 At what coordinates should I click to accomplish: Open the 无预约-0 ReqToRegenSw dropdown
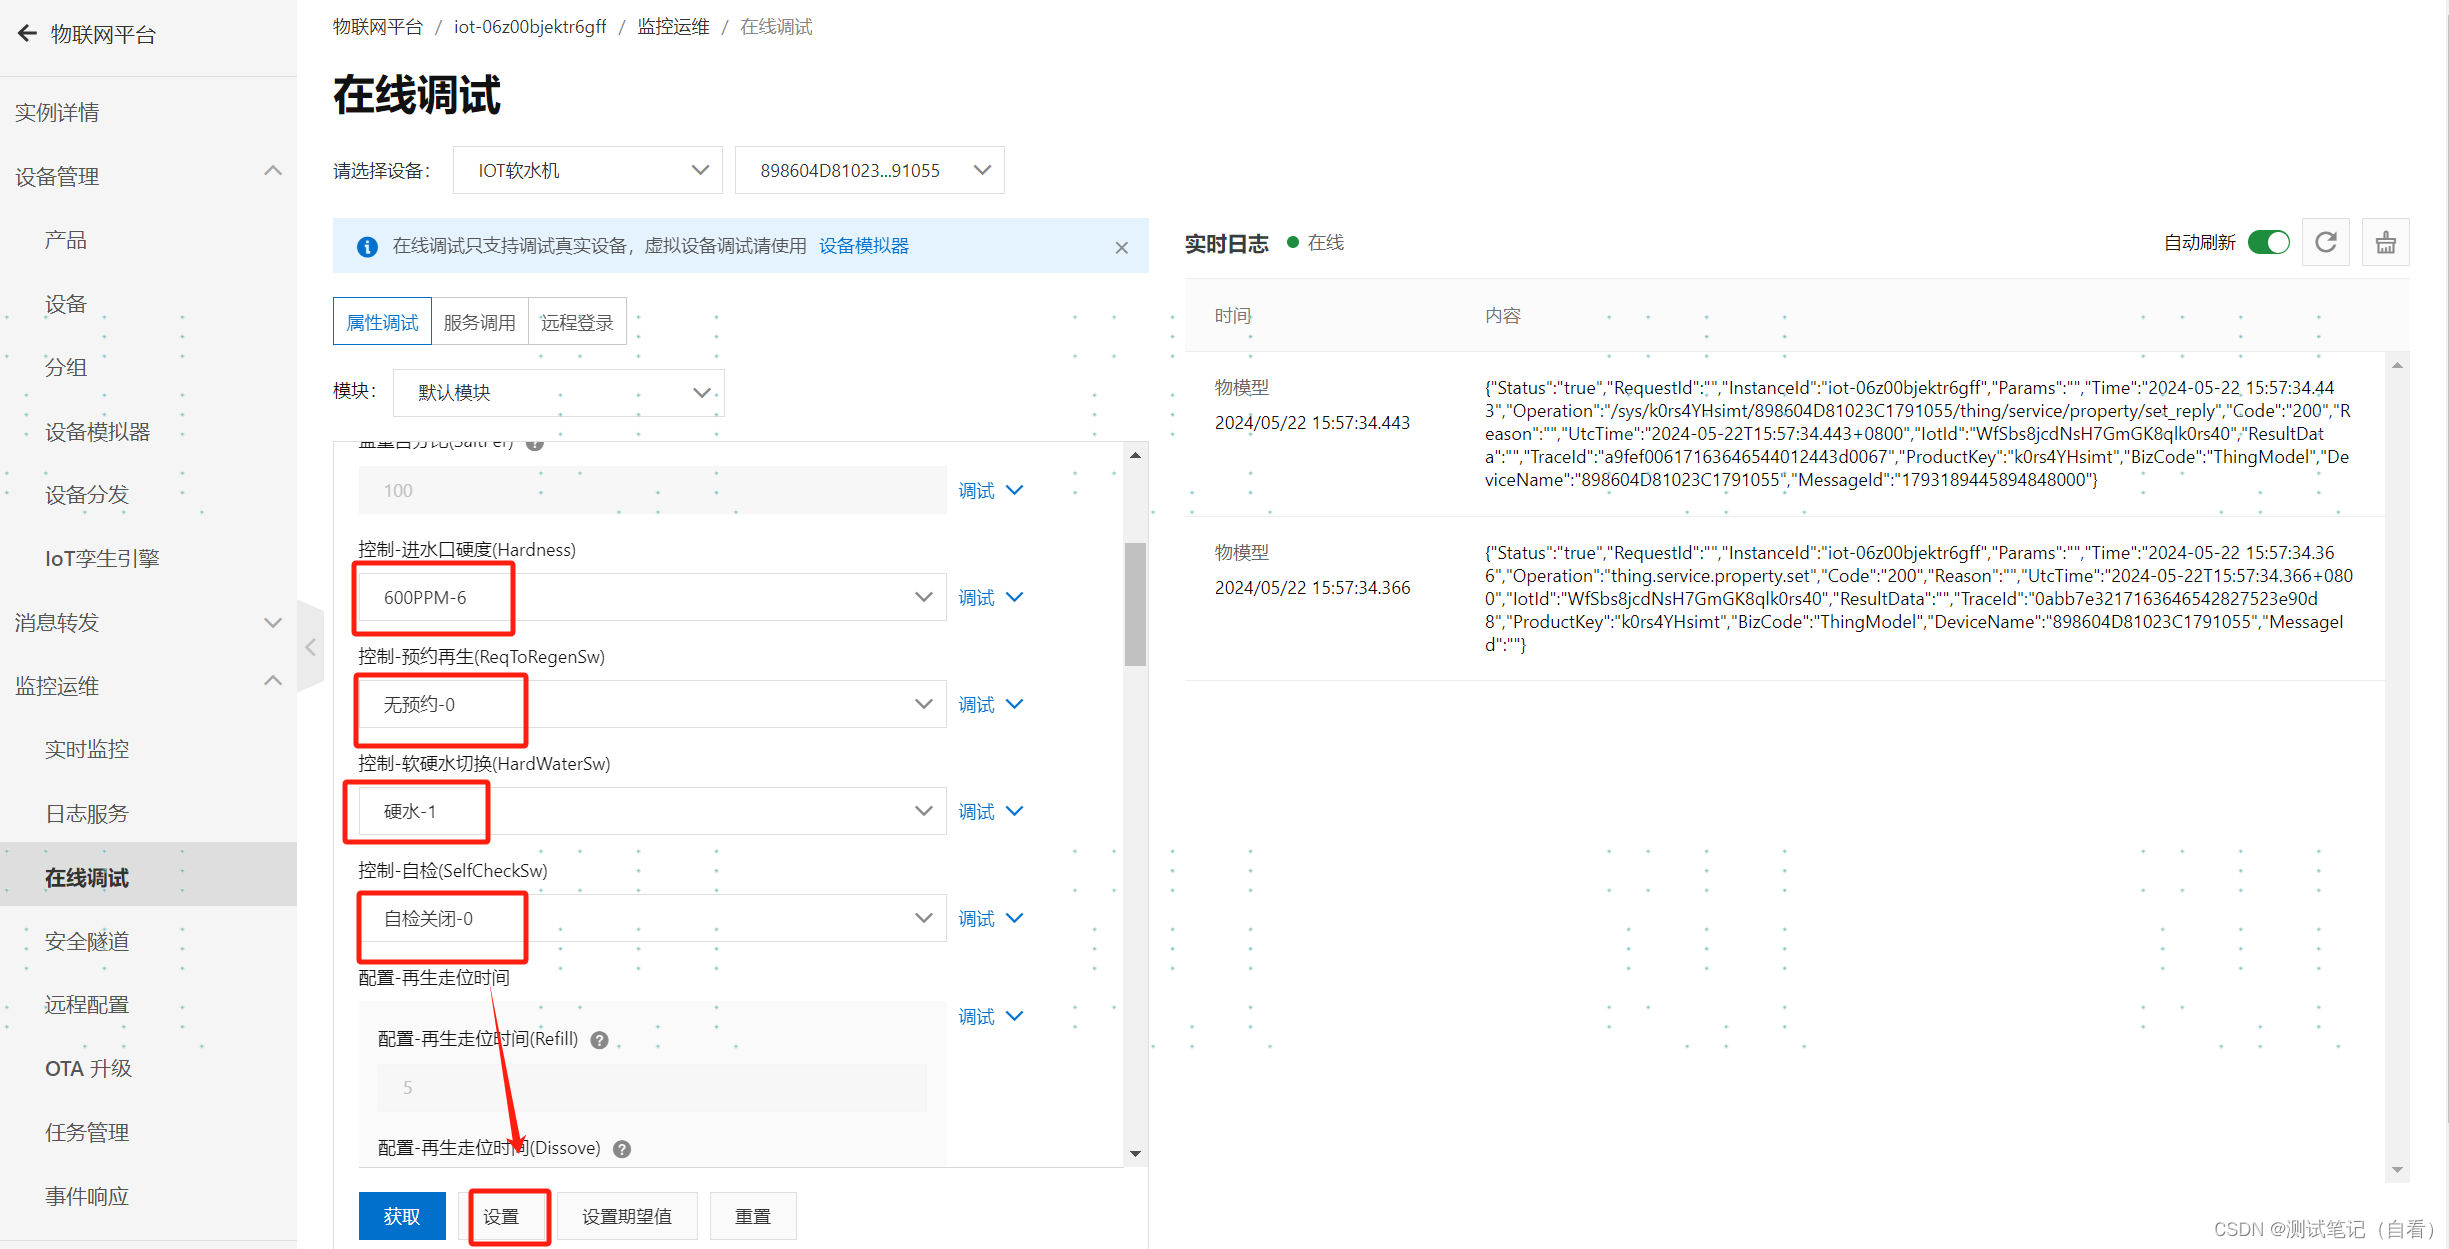652,705
